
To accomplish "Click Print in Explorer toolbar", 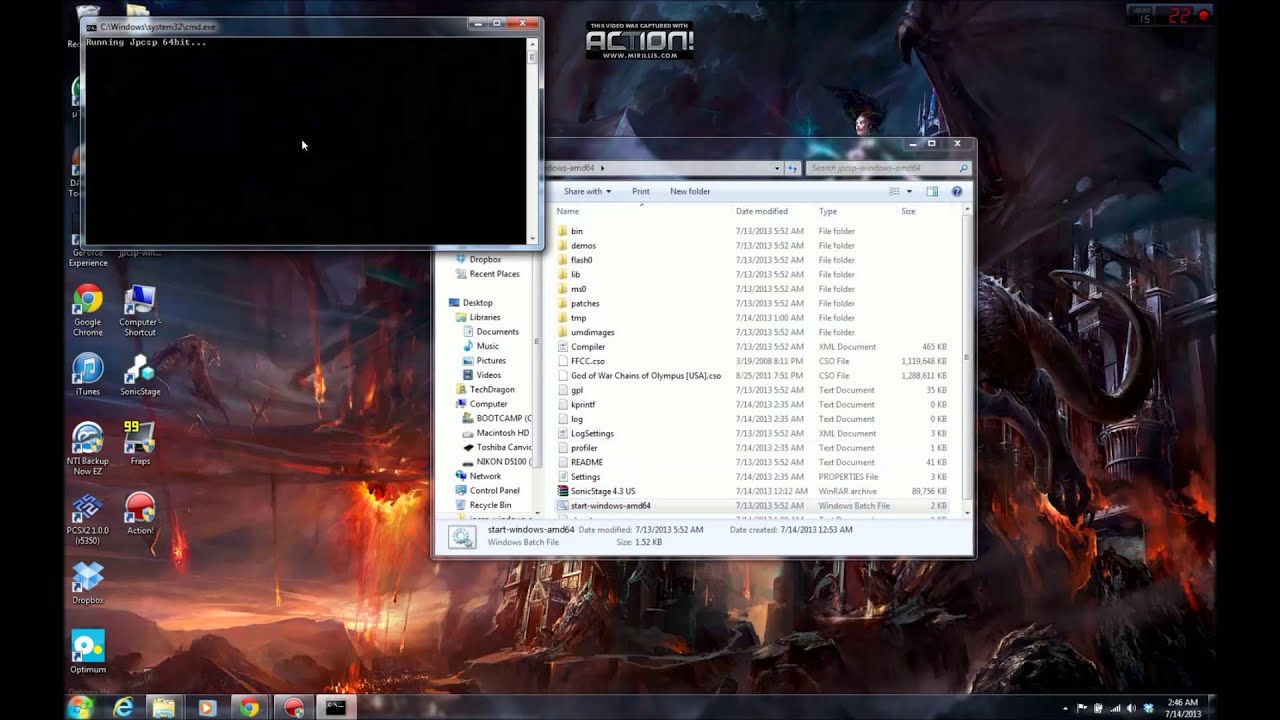I will (641, 191).
